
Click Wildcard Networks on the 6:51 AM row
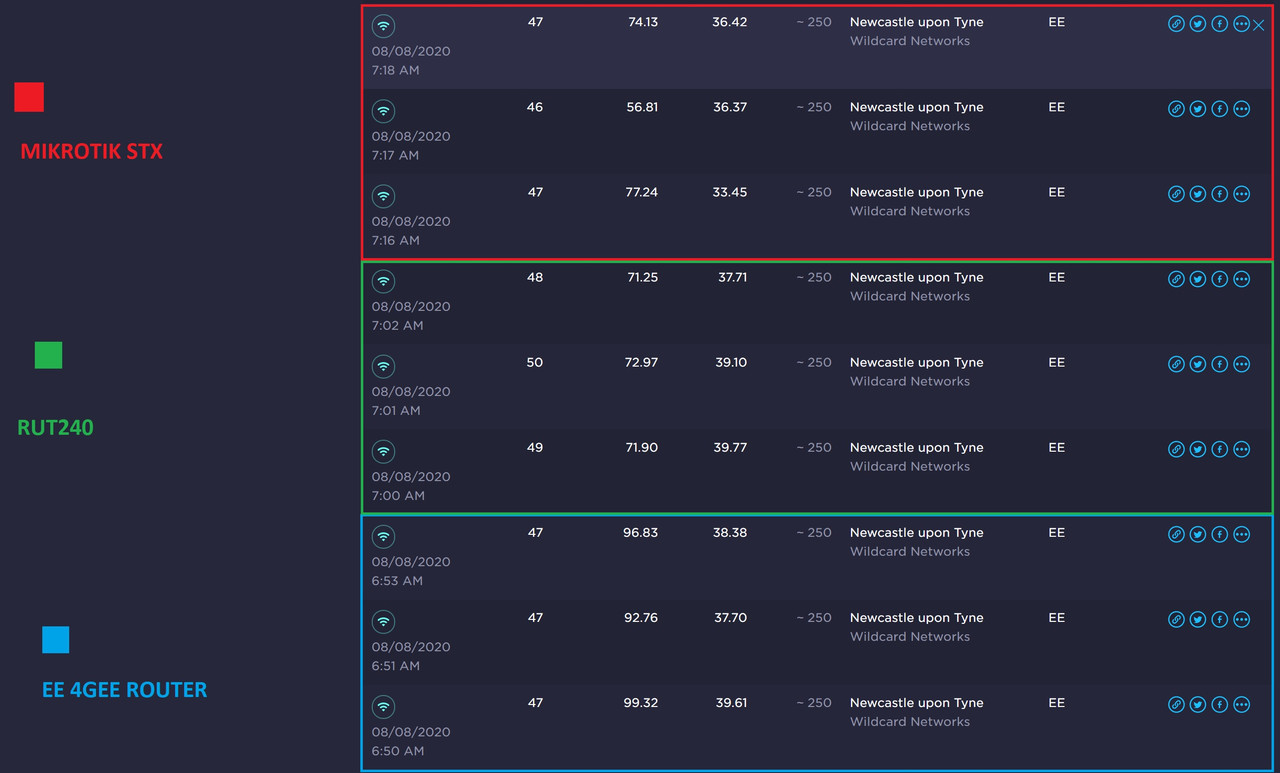910,637
